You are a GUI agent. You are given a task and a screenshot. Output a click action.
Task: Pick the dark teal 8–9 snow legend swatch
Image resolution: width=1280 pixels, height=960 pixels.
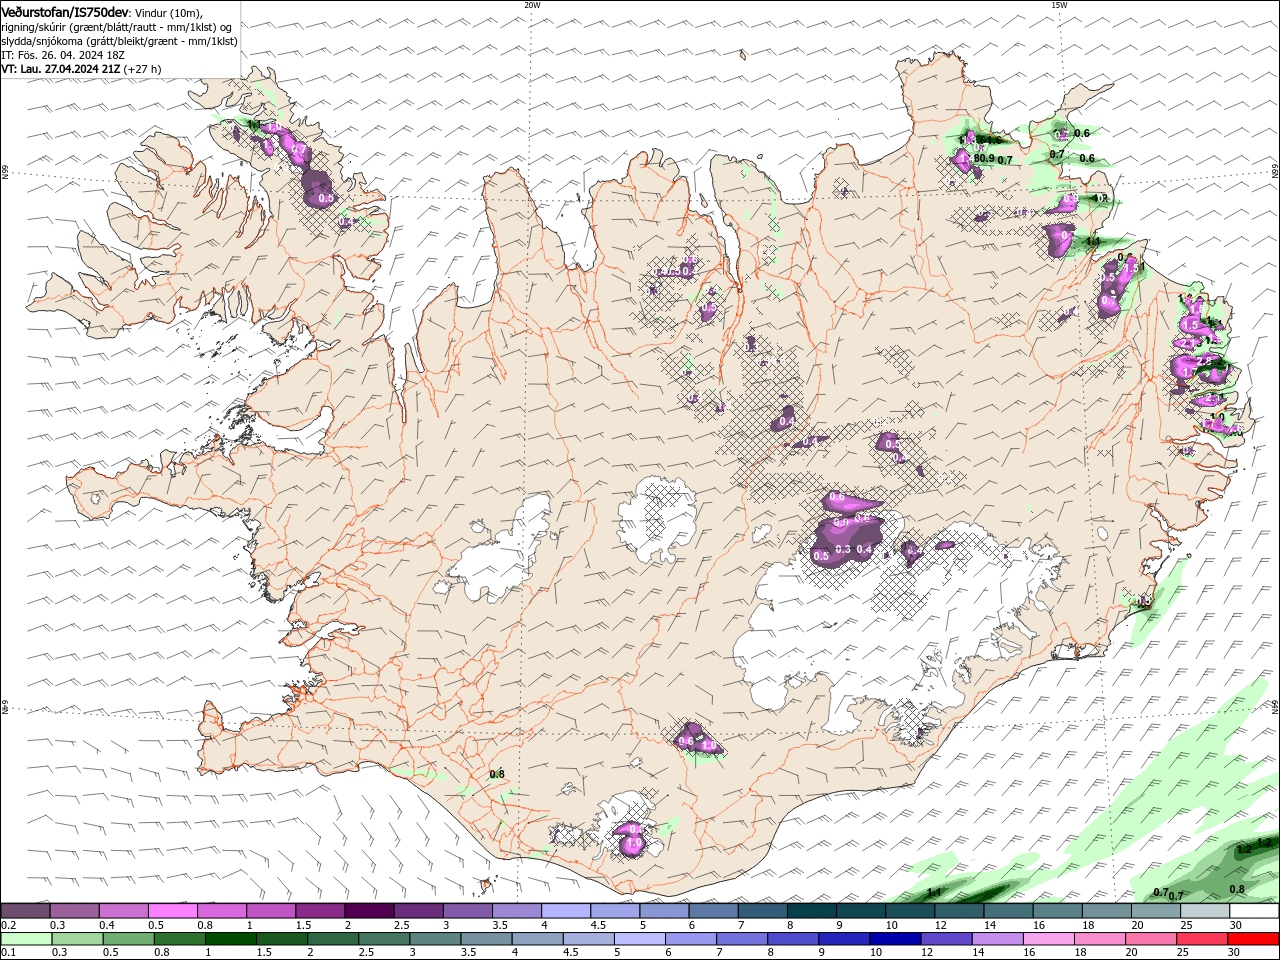coord(811,911)
